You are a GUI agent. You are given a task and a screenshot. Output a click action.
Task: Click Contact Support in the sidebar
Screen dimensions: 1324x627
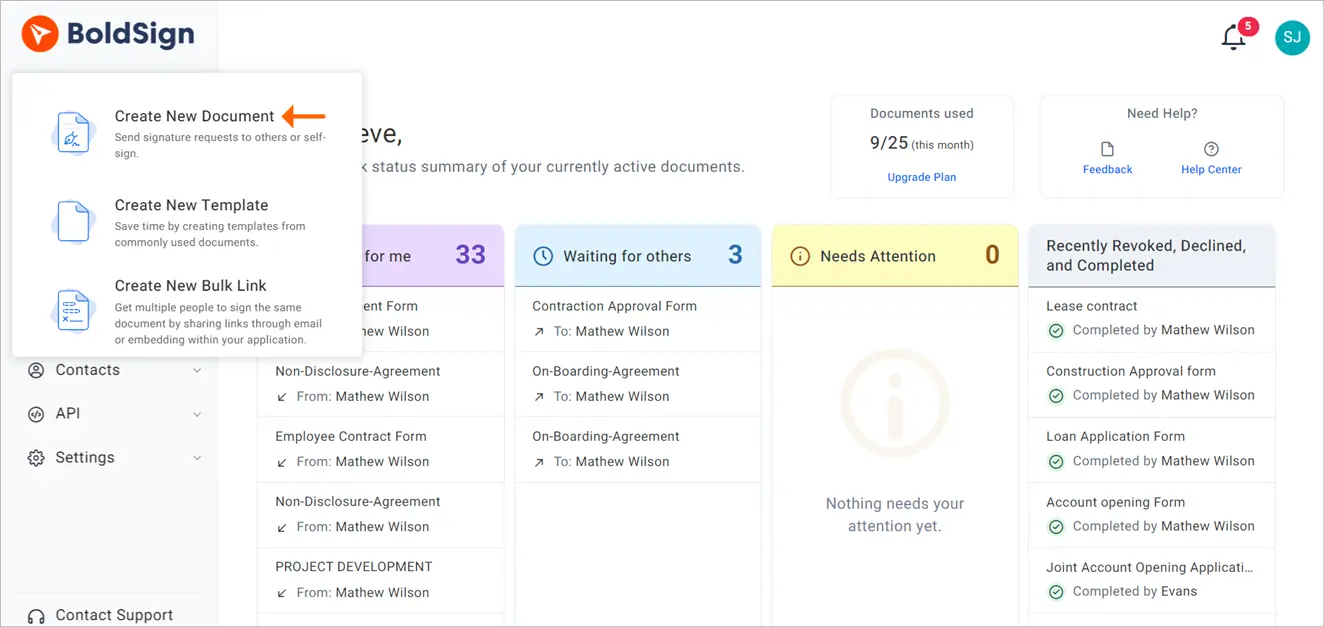[x=114, y=615]
